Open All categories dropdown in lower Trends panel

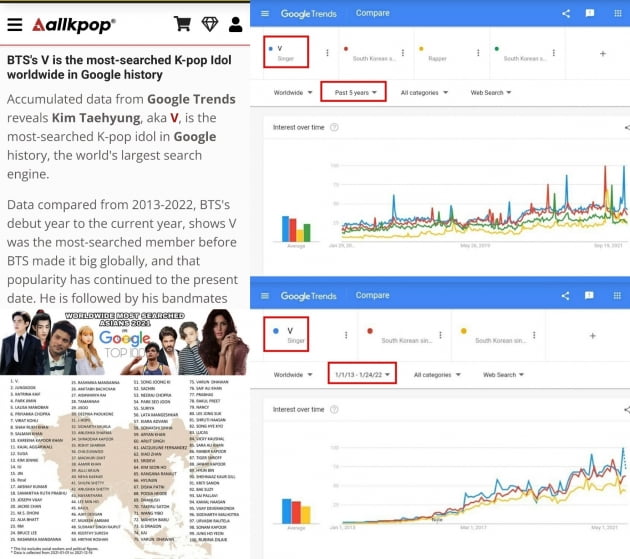437,375
